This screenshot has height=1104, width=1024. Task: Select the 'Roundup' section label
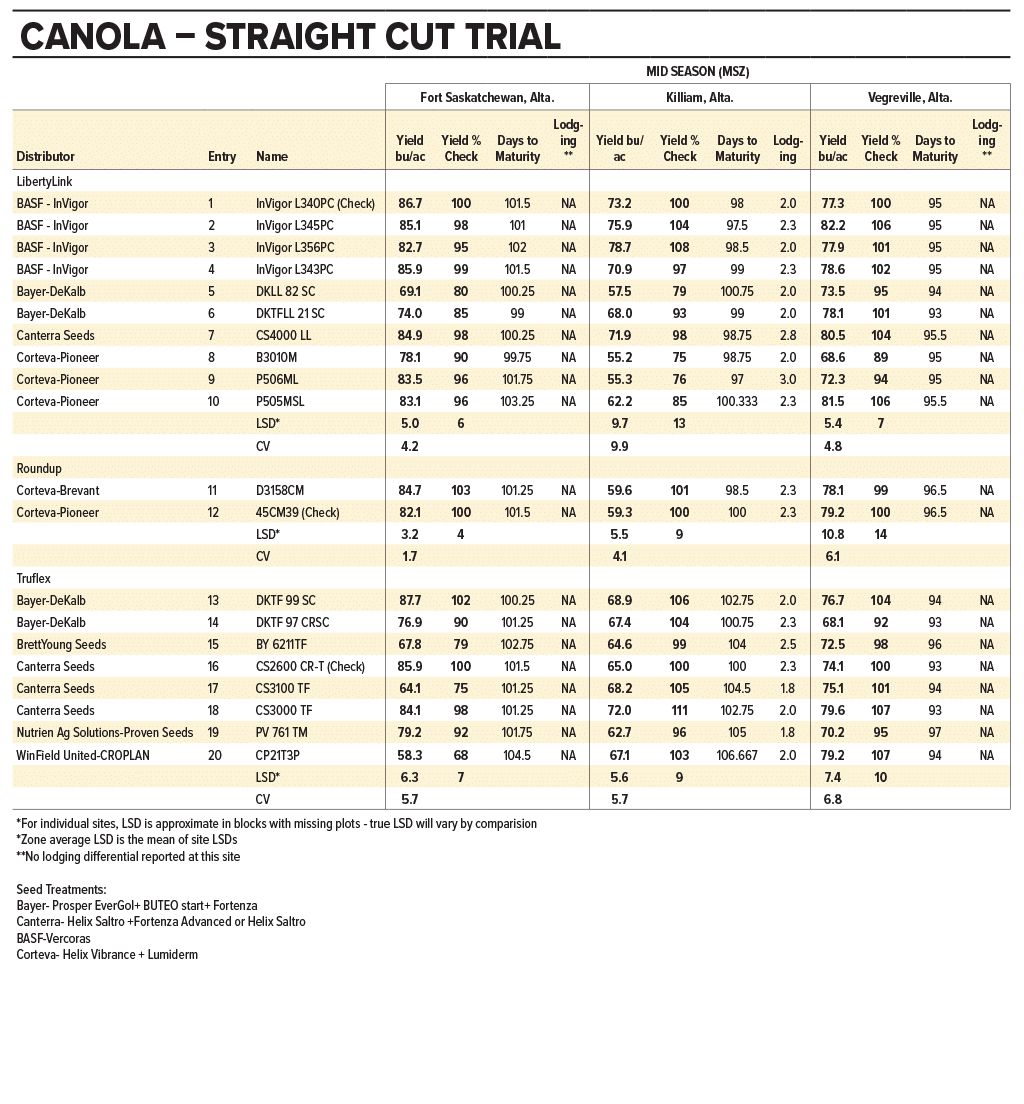(x=39, y=468)
